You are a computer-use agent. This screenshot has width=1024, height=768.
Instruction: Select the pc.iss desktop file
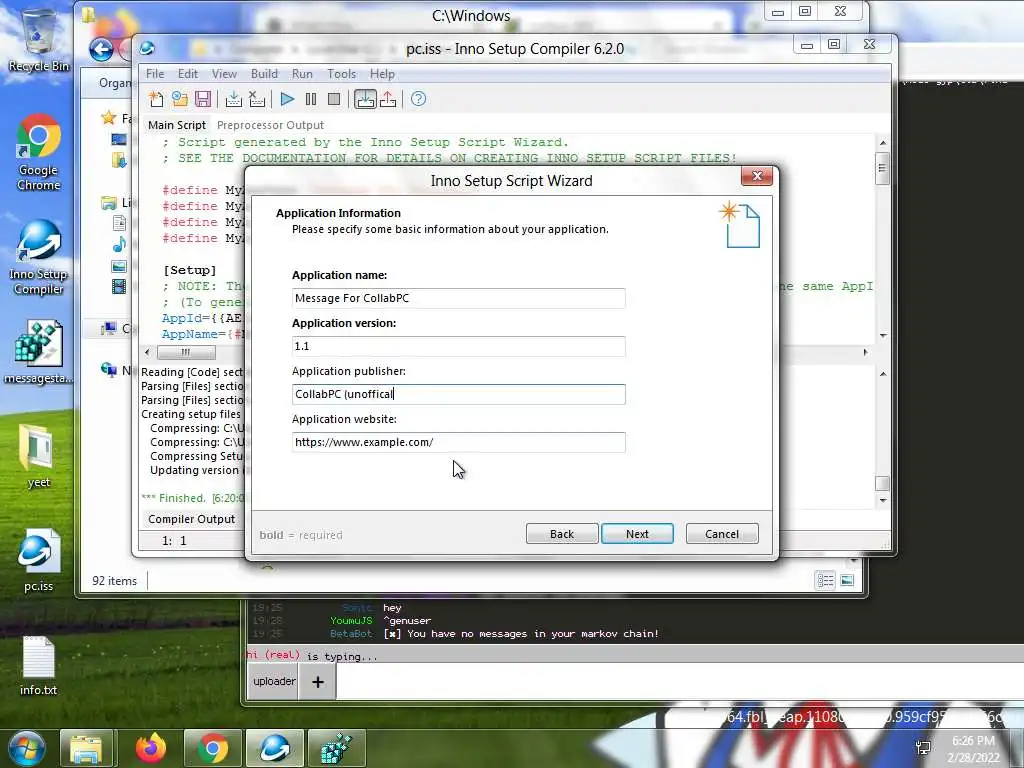click(39, 560)
